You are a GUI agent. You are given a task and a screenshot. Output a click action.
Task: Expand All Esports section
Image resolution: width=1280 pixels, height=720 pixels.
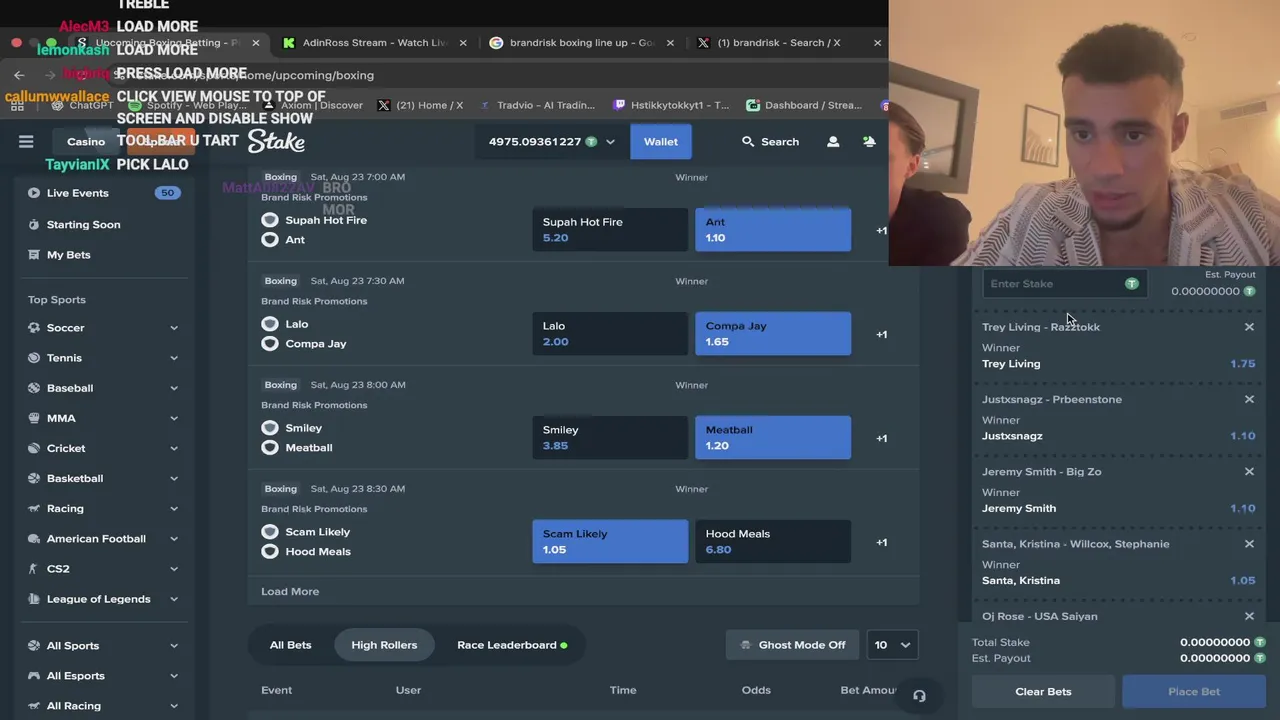(x=174, y=676)
